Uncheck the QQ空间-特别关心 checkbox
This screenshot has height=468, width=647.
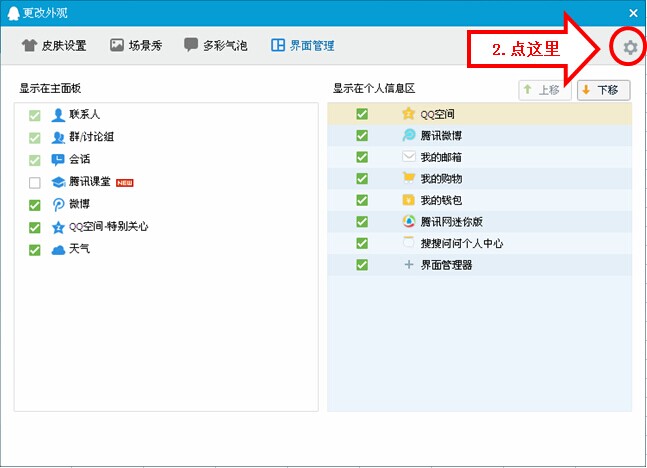(x=35, y=227)
